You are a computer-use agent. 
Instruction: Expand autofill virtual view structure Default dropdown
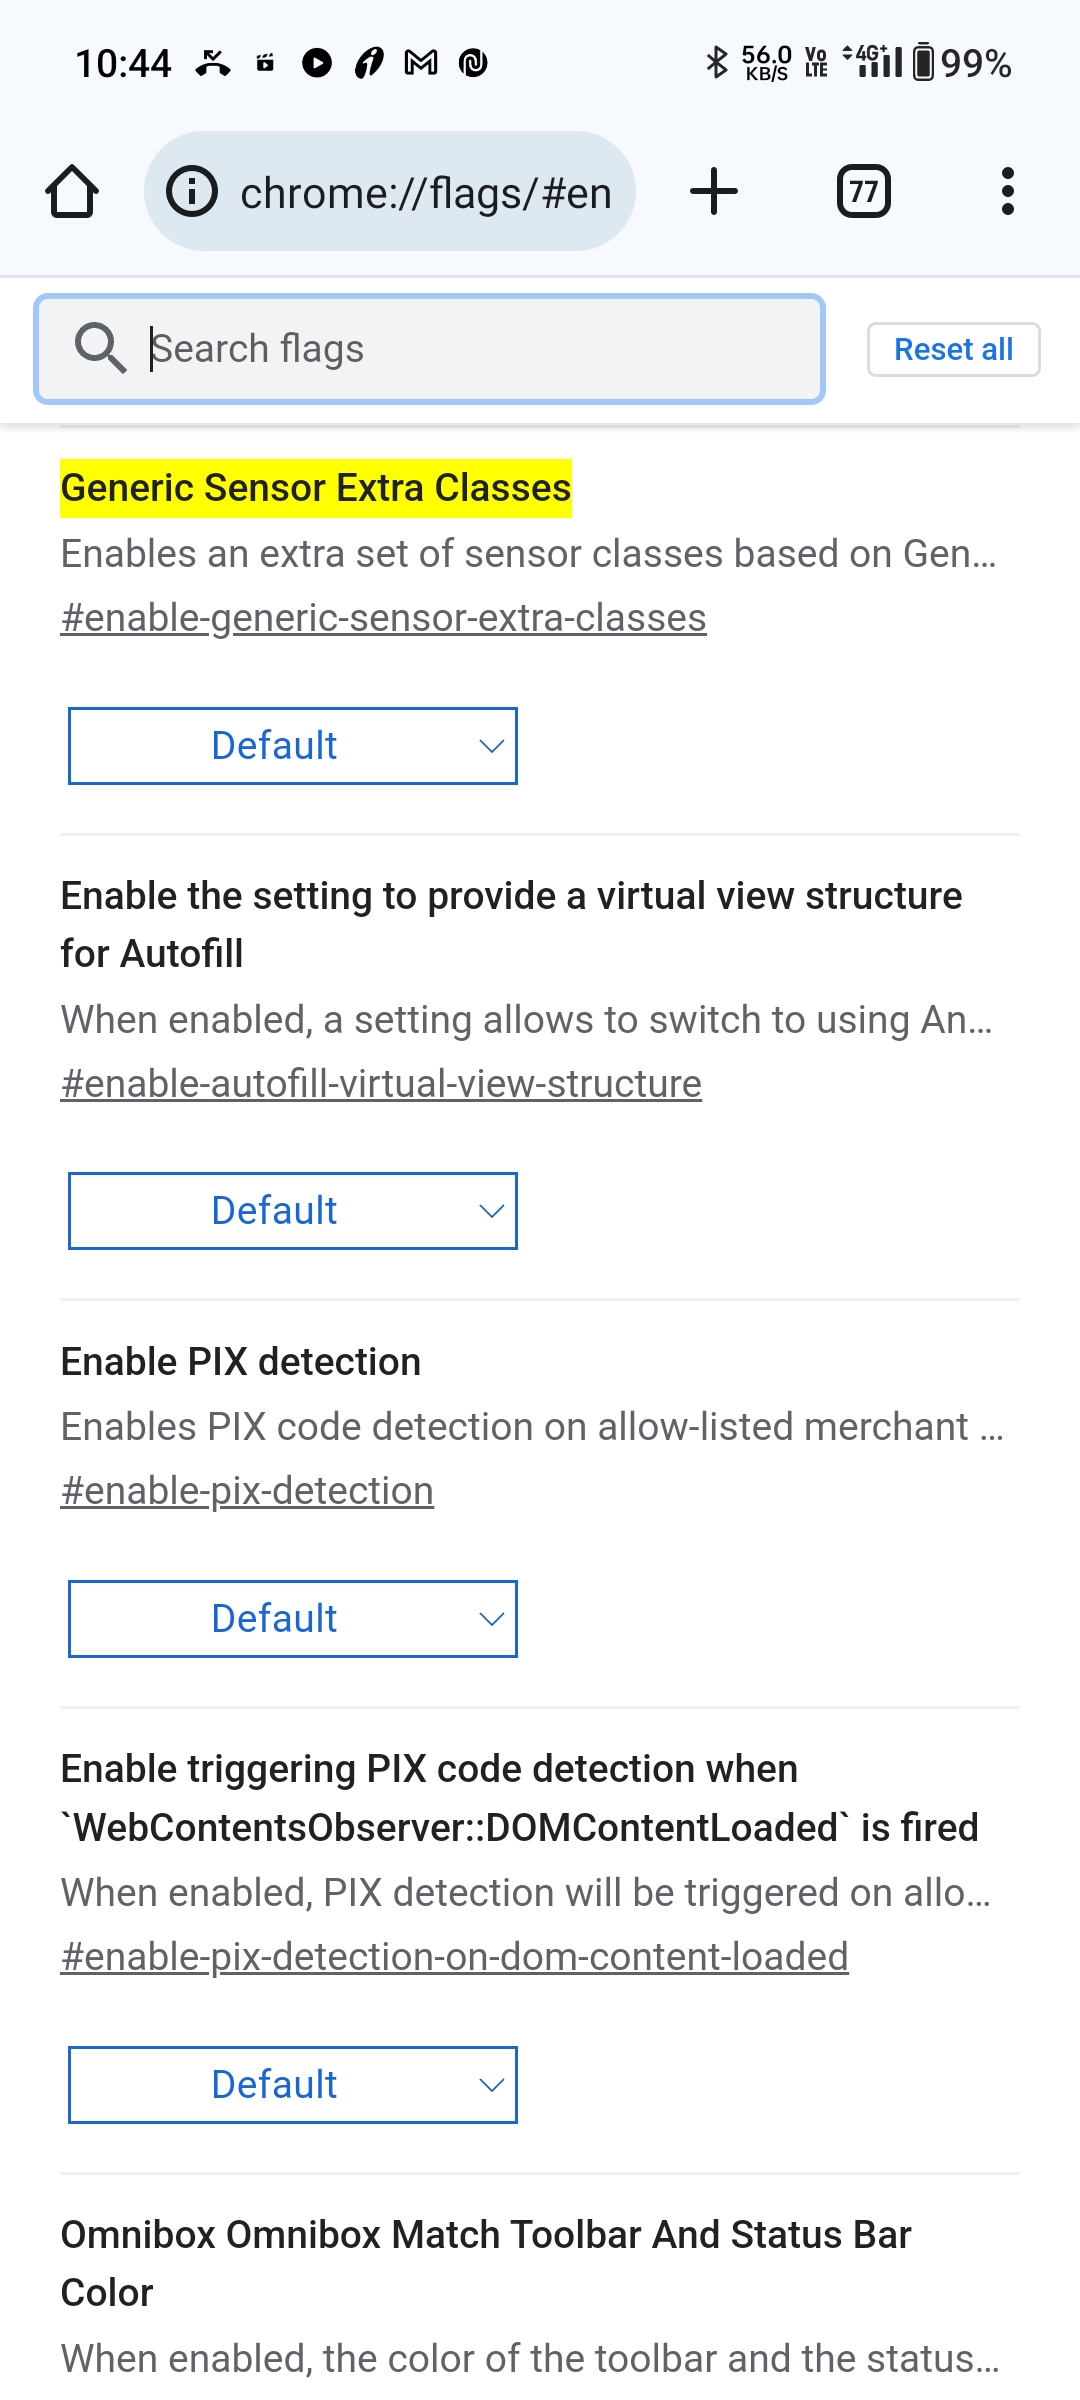(293, 1211)
